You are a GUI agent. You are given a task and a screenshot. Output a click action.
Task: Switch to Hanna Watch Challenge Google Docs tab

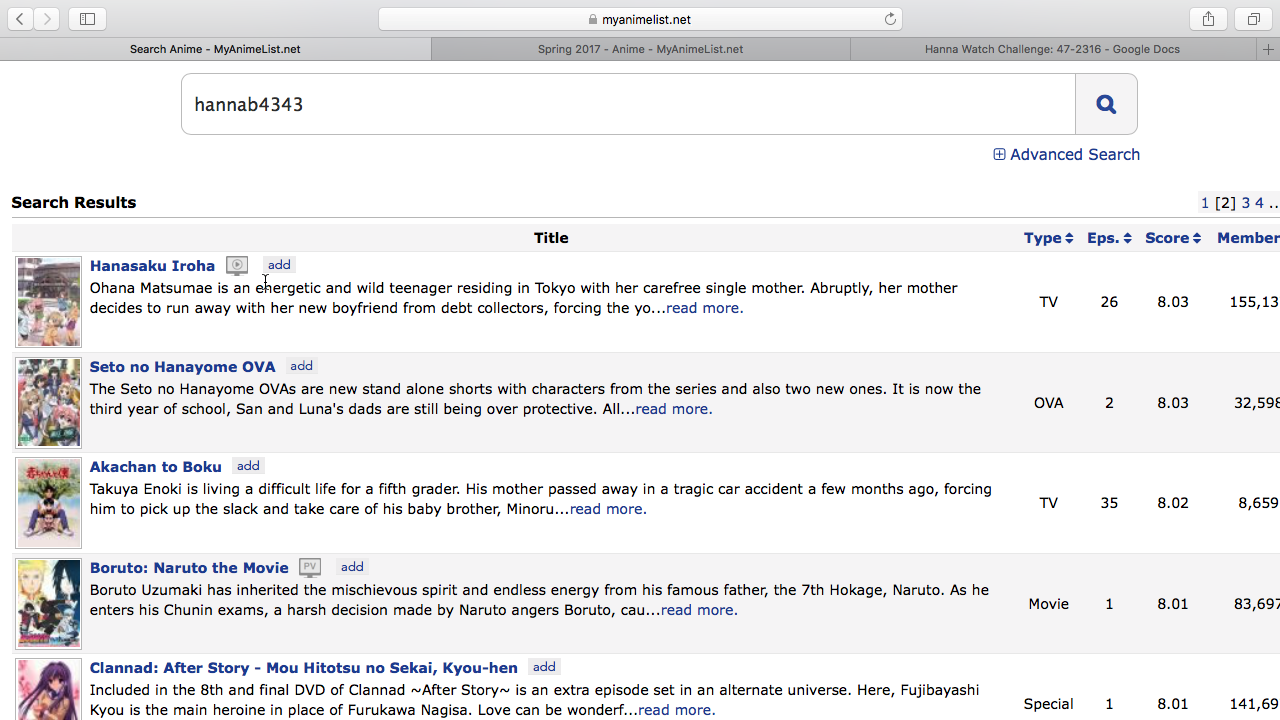click(1052, 49)
